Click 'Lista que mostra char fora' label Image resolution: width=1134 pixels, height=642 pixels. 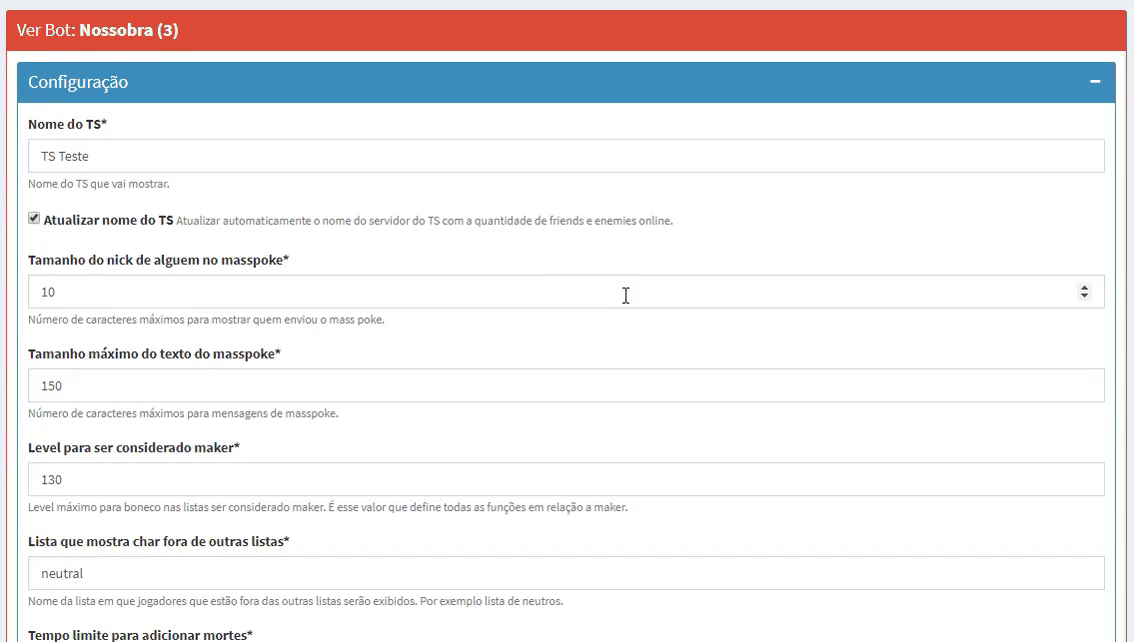tap(158, 542)
